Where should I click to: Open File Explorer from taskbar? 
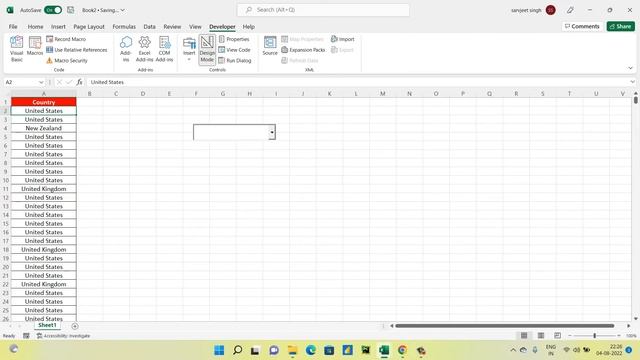(x=292, y=350)
